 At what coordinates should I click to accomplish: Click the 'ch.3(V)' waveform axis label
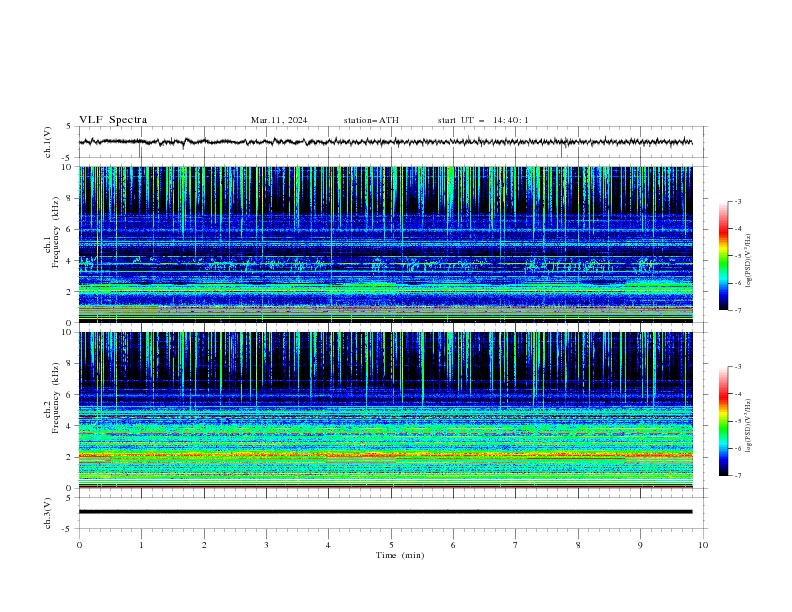(48, 513)
